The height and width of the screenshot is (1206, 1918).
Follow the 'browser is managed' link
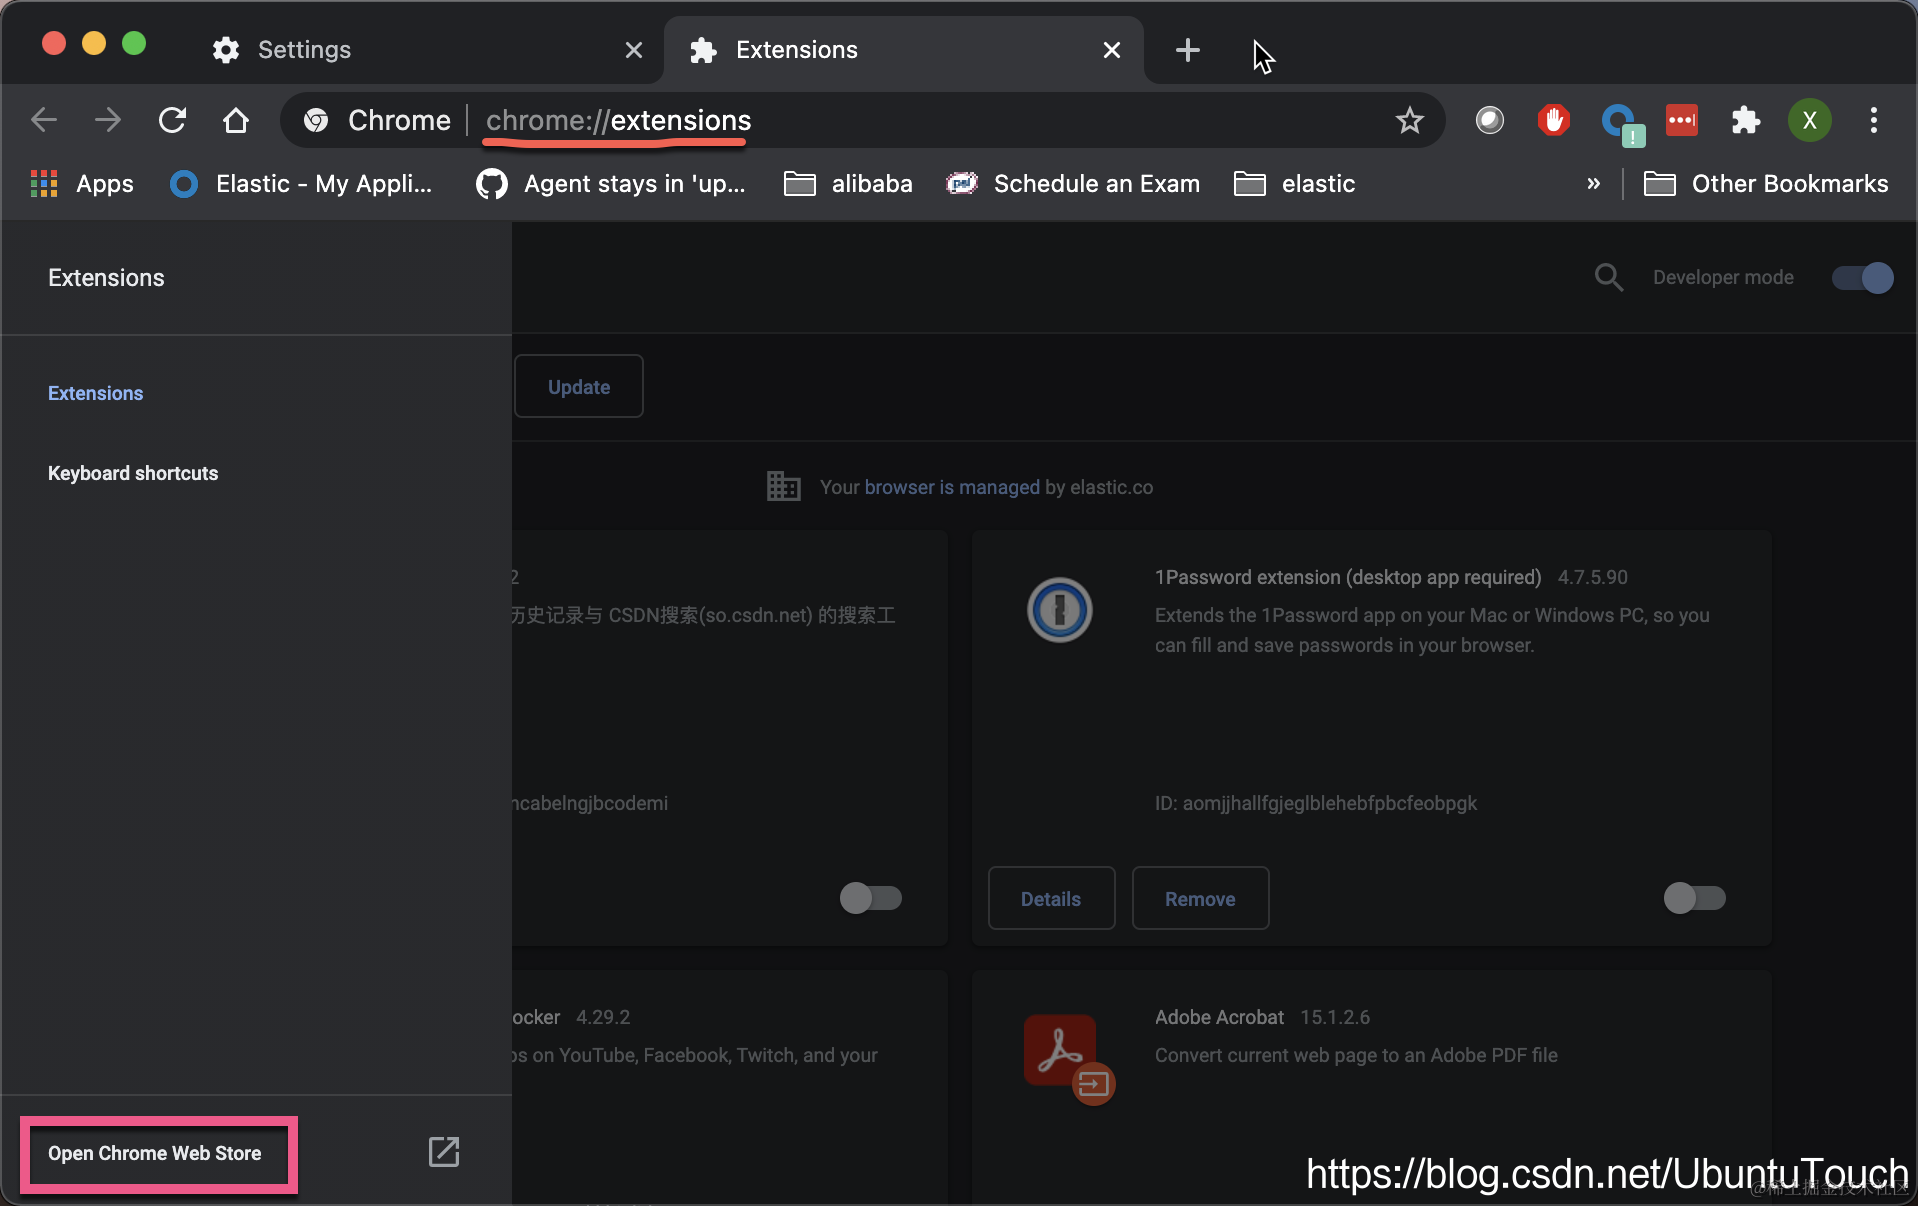(952, 487)
